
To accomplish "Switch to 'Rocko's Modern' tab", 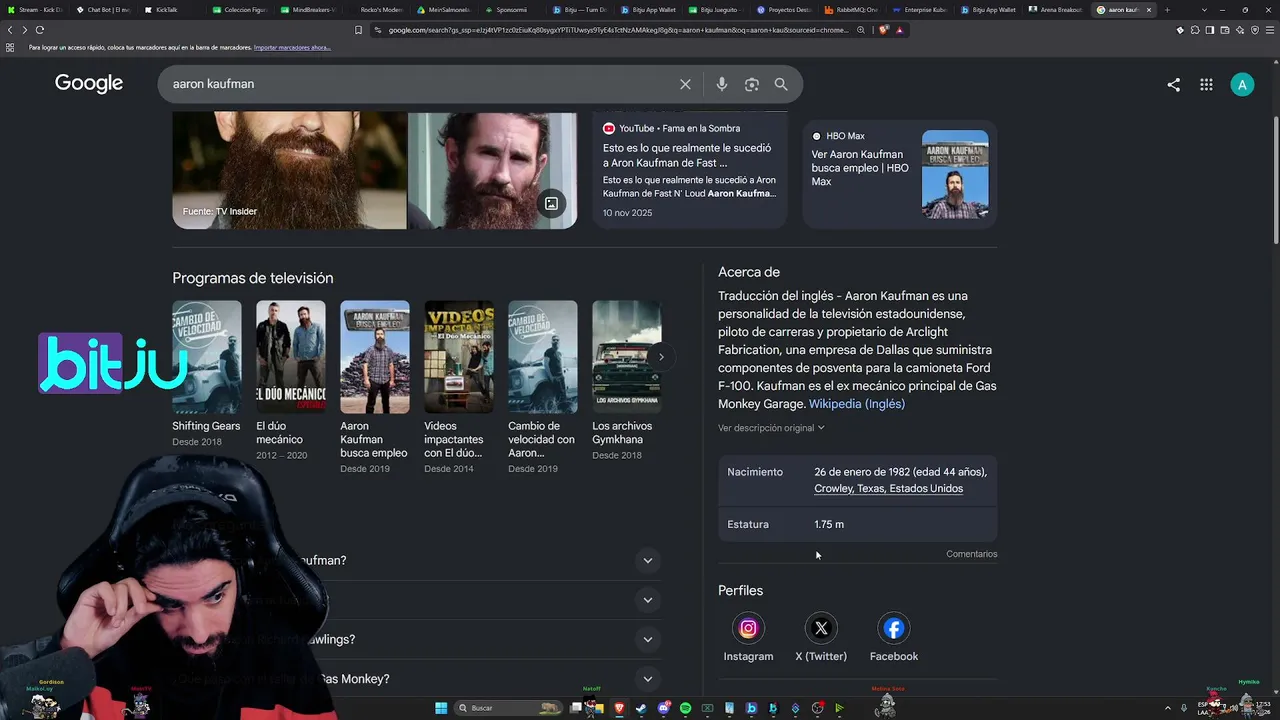I will (x=378, y=10).
